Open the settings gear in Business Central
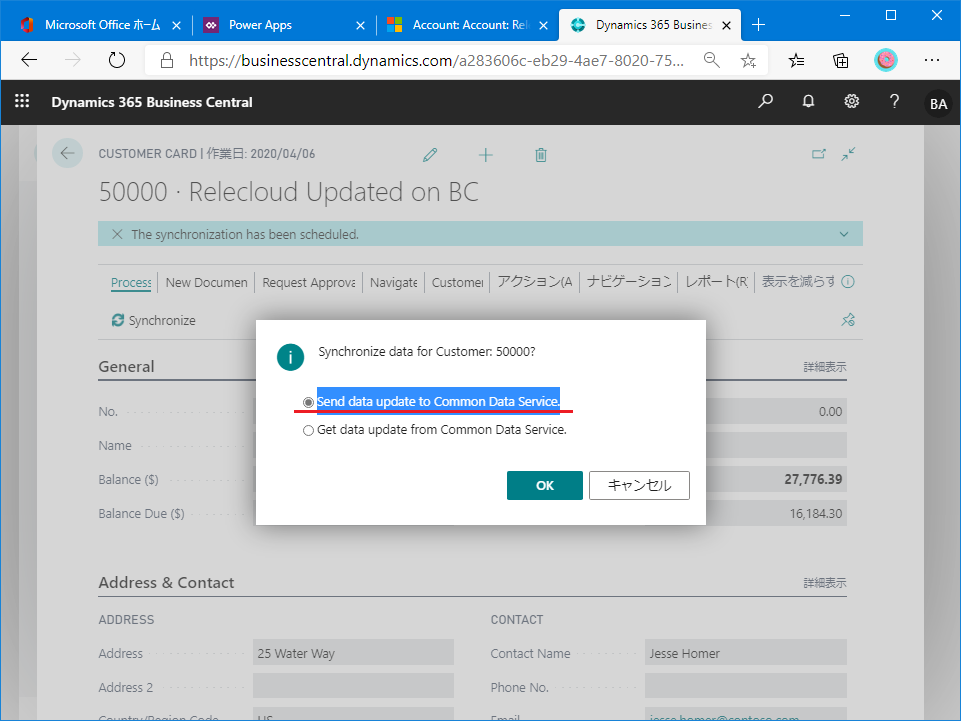Screen dimensions: 961x721 coord(851,101)
